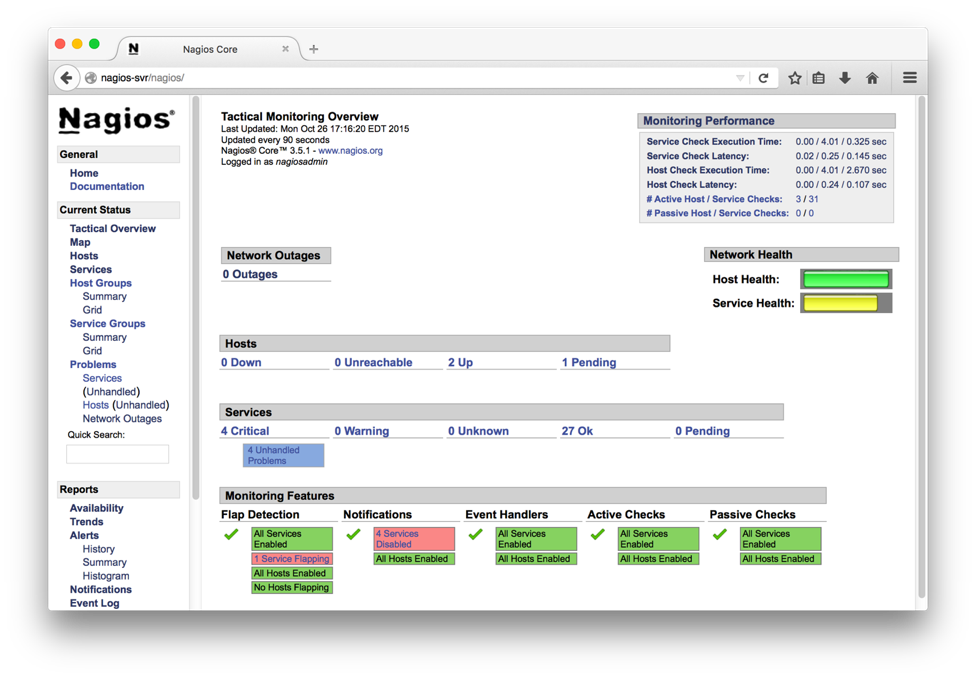976x679 pixels.
Task: Open the www.nagios.org link
Action: pos(350,151)
